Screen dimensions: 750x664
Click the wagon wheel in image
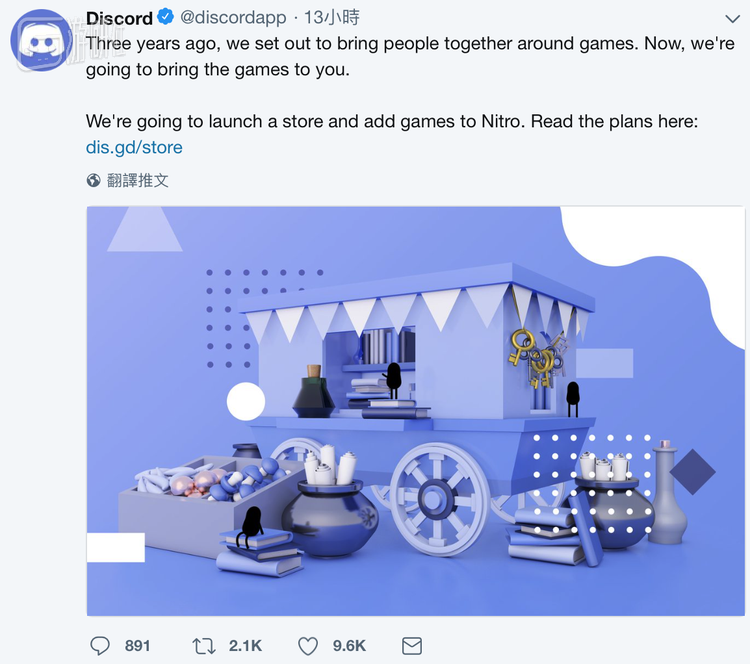[435, 499]
